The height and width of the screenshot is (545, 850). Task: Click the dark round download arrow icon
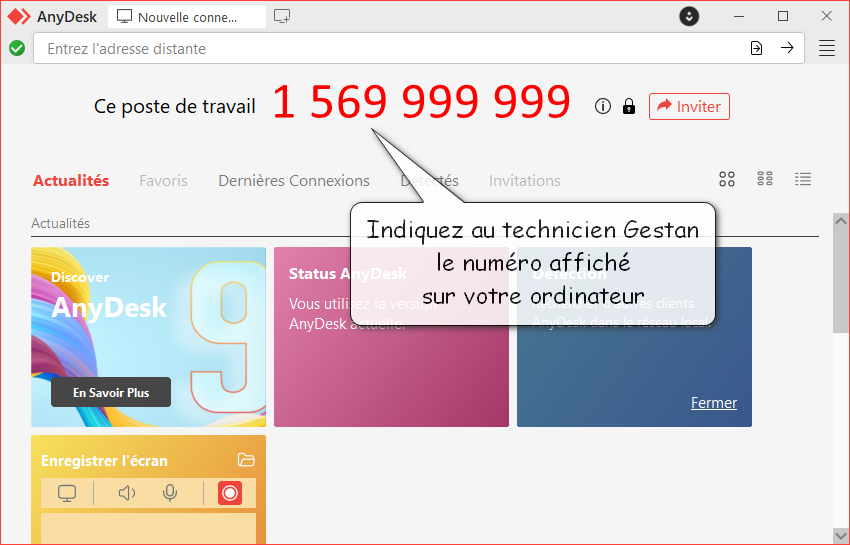(689, 16)
